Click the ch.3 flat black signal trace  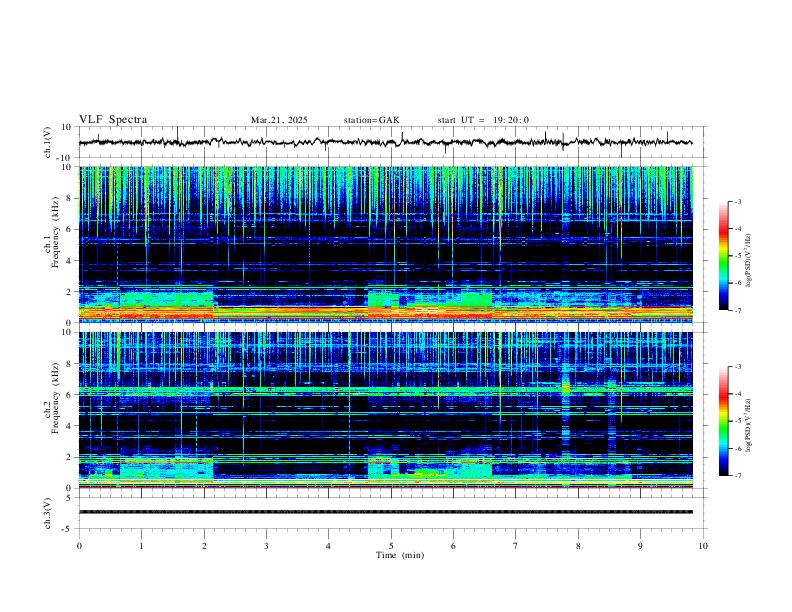coord(386,512)
